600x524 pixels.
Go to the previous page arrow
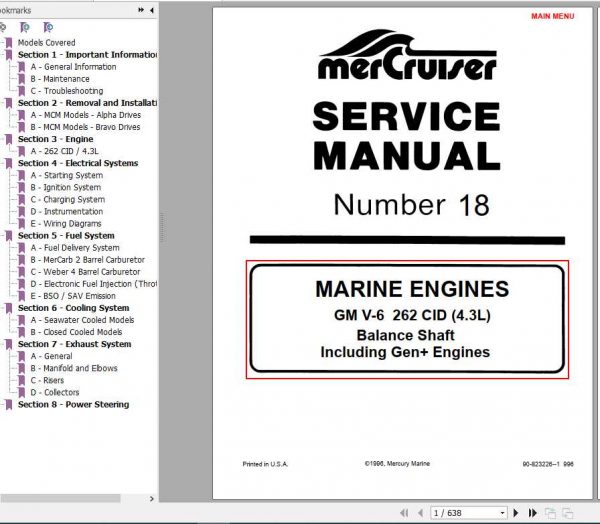tap(421, 513)
